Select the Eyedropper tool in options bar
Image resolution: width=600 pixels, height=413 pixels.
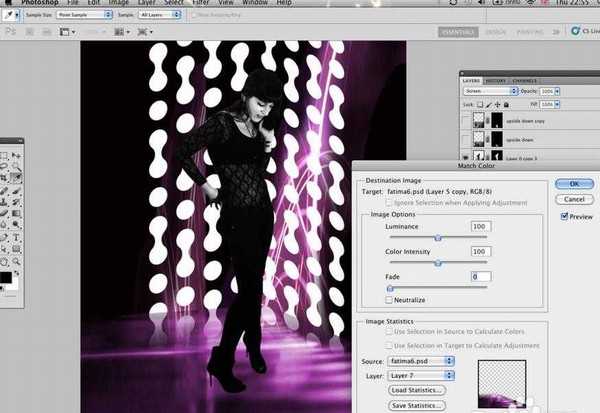click(x=10, y=17)
